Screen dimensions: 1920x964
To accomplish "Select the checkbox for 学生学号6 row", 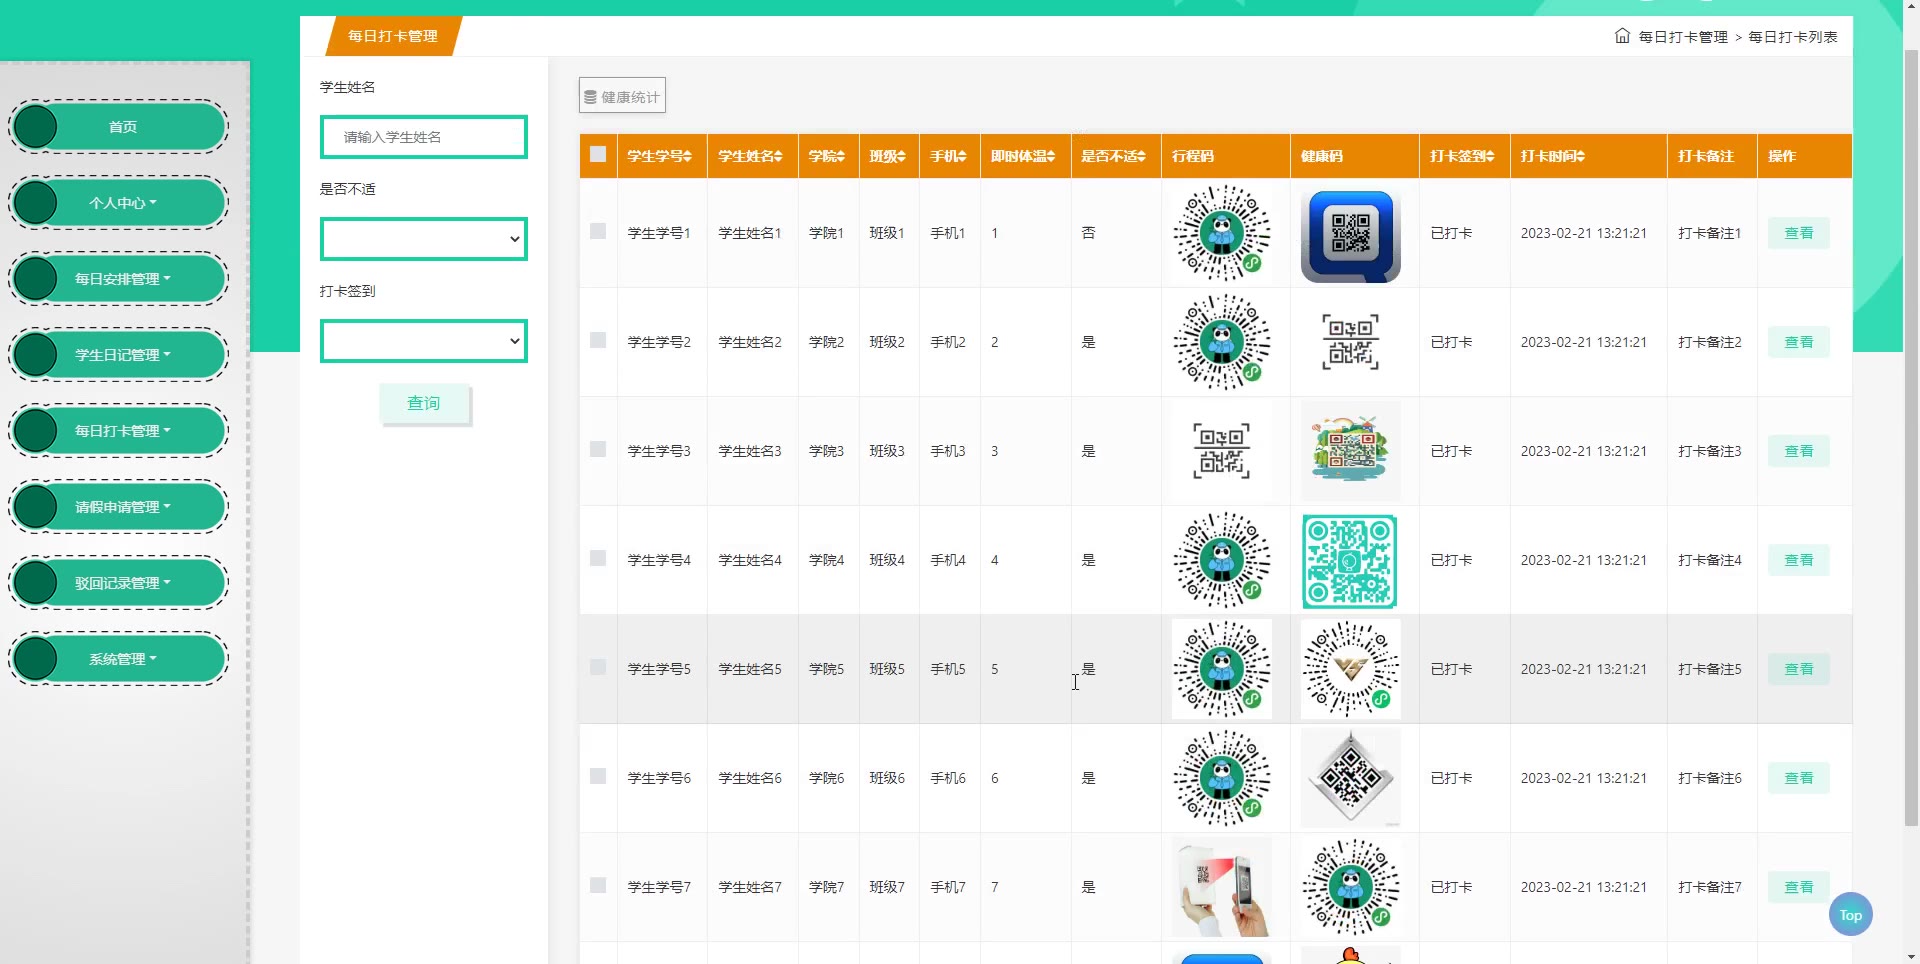I will coord(598,776).
